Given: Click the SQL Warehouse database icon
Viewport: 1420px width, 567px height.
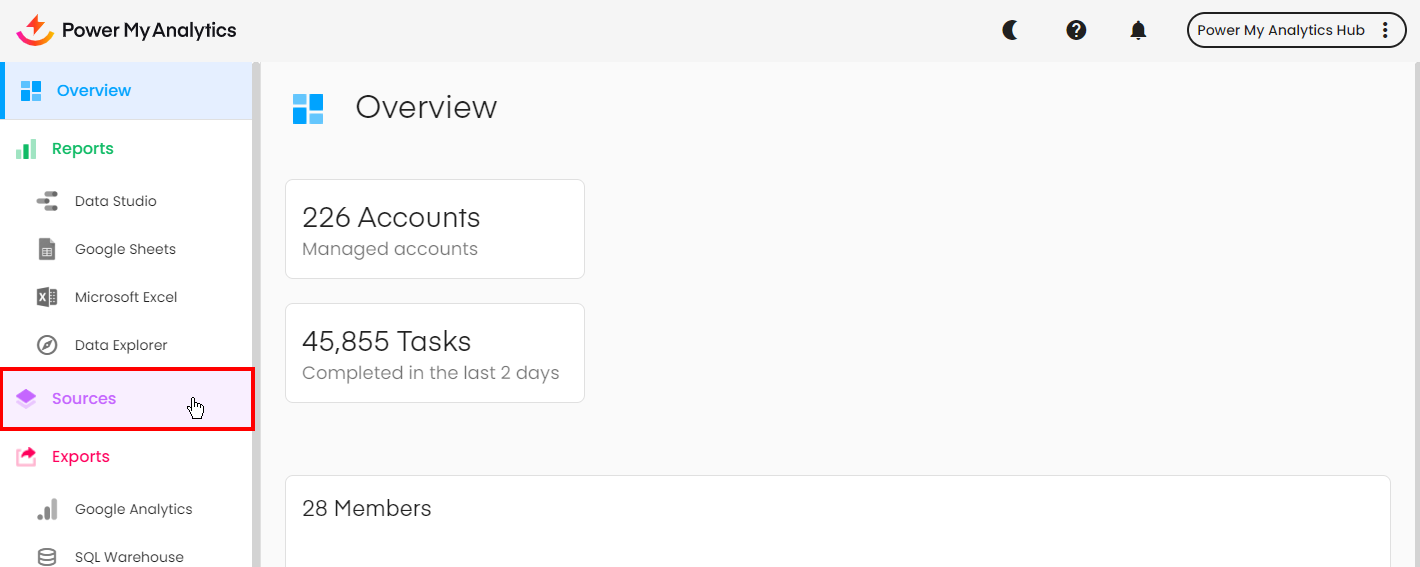Looking at the screenshot, I should [x=47, y=557].
